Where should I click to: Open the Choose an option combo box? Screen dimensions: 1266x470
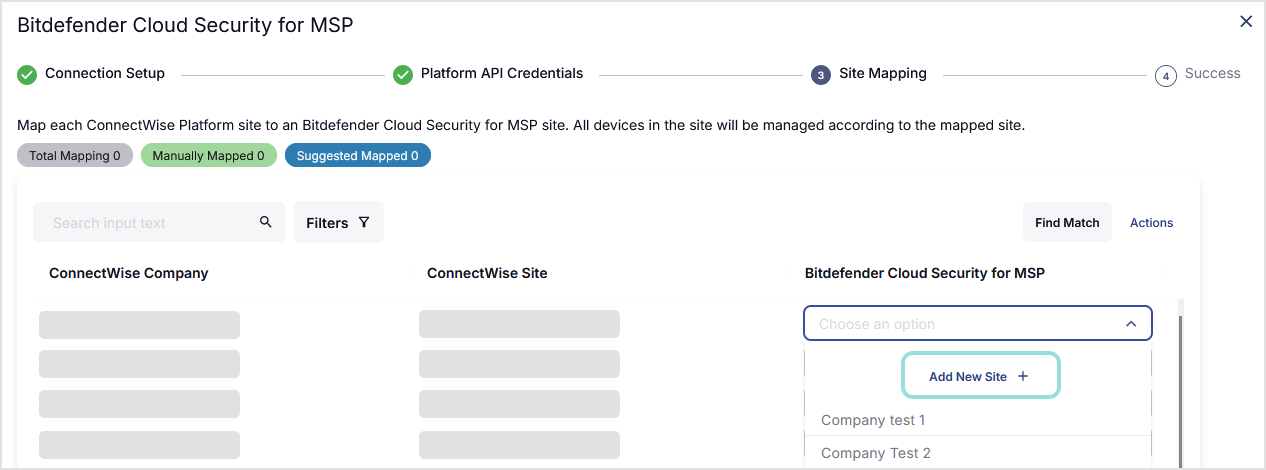pyautogui.click(x=978, y=323)
